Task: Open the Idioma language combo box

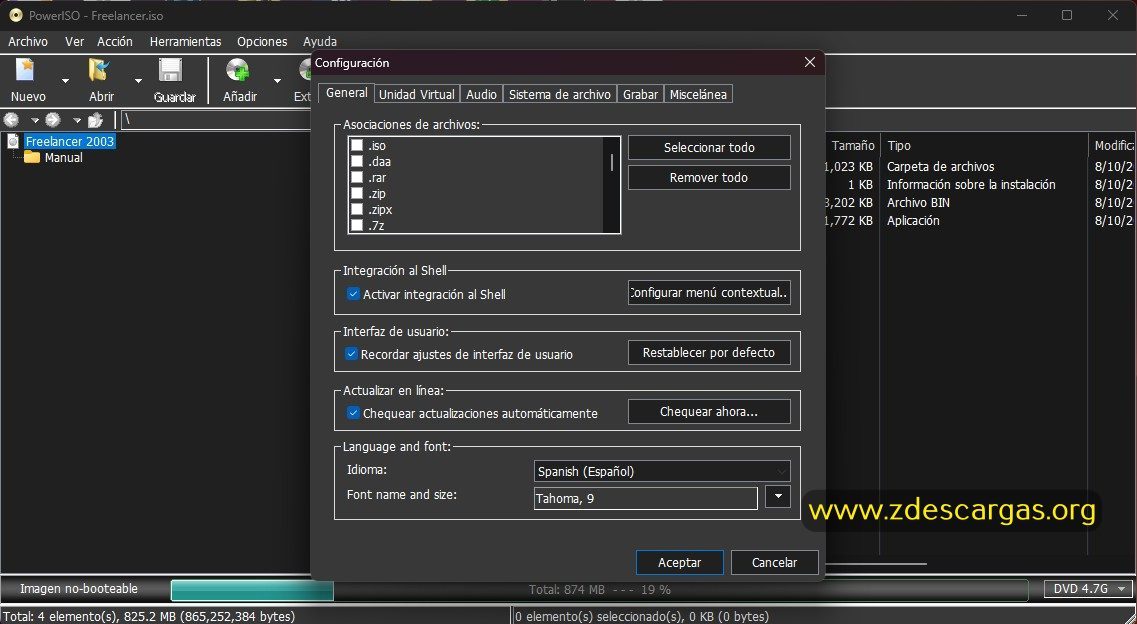Action: [x=662, y=472]
